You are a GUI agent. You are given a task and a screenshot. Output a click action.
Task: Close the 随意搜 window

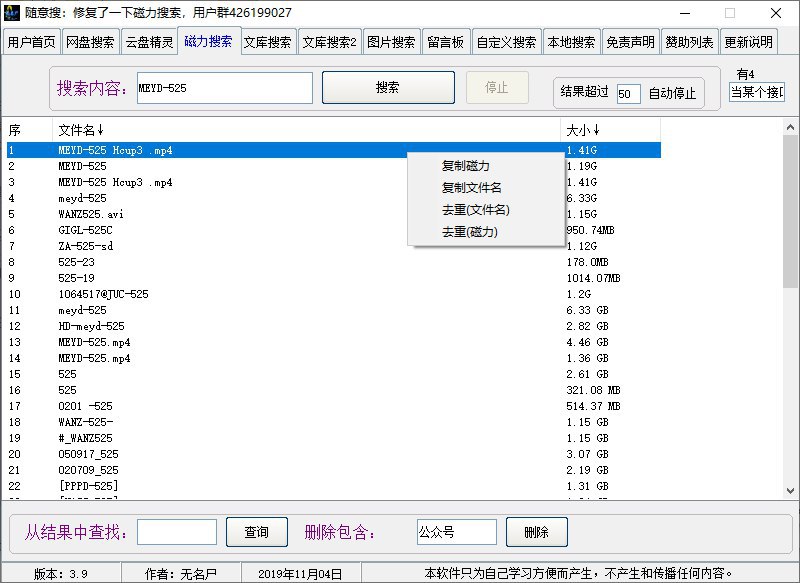click(x=776, y=13)
